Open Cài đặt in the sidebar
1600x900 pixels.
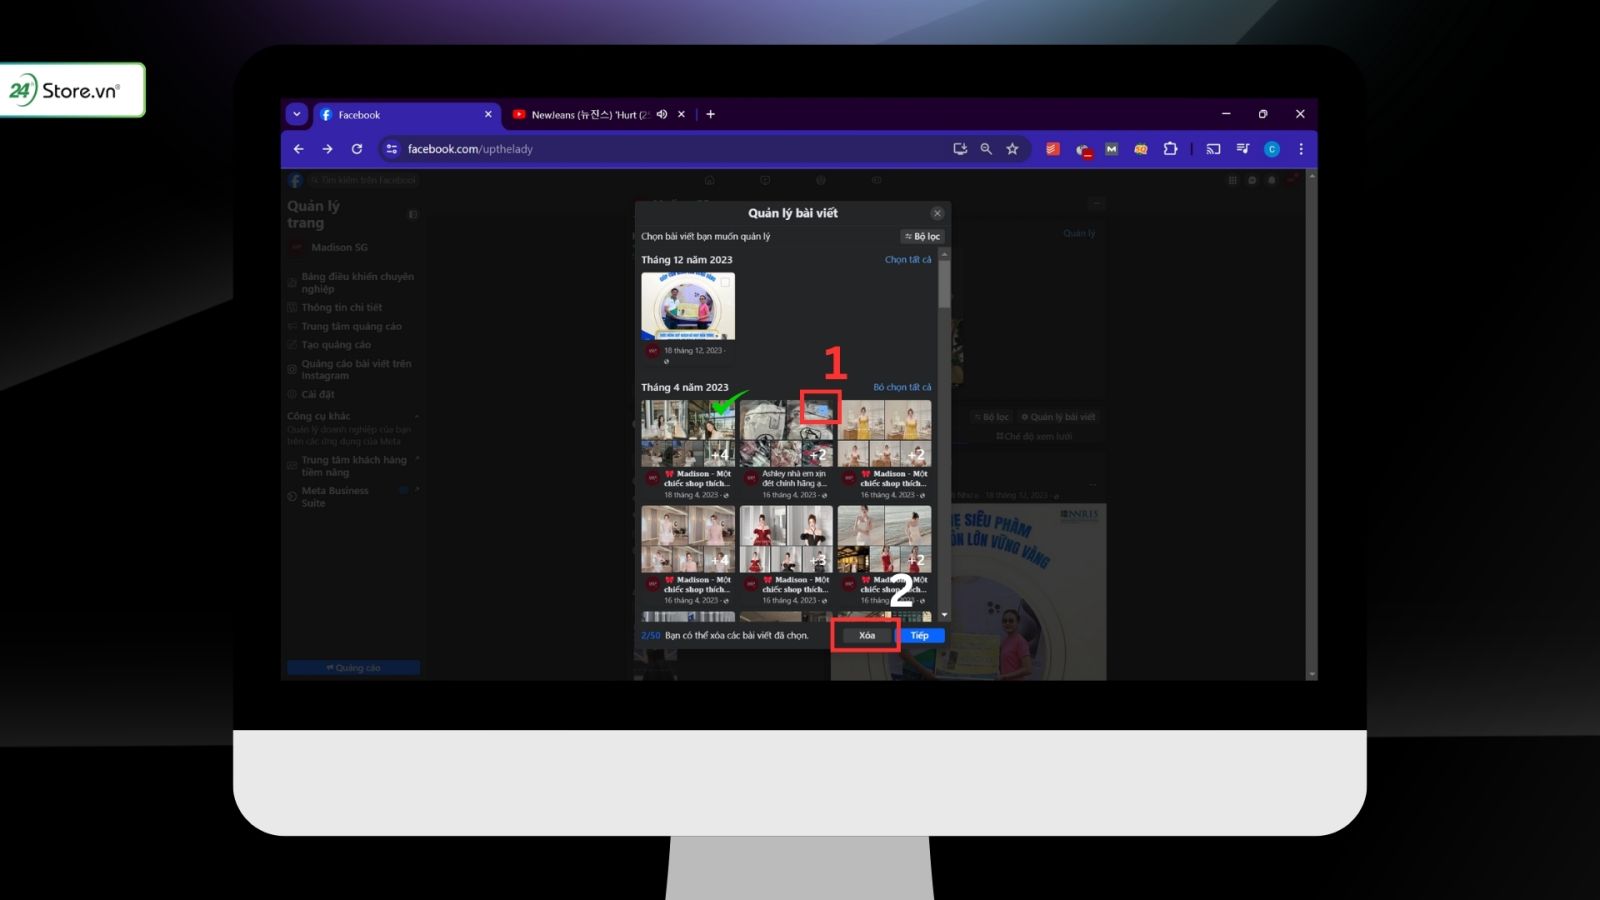pyautogui.click(x=318, y=394)
